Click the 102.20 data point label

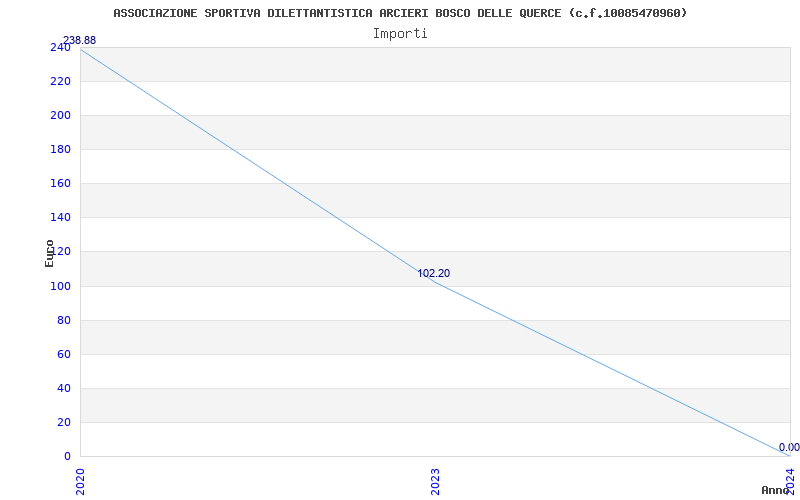click(x=434, y=273)
